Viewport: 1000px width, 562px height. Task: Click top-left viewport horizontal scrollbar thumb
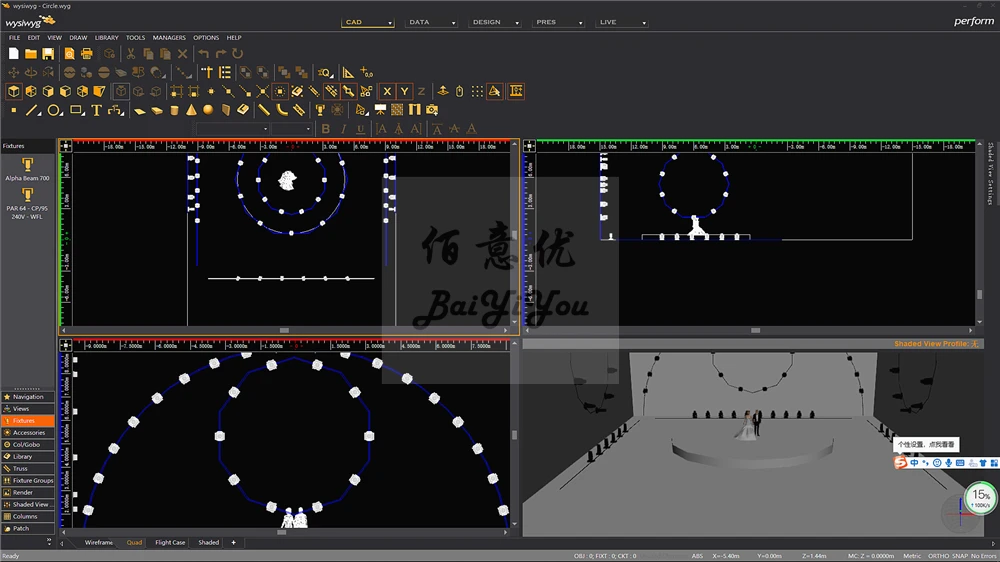pos(284,330)
